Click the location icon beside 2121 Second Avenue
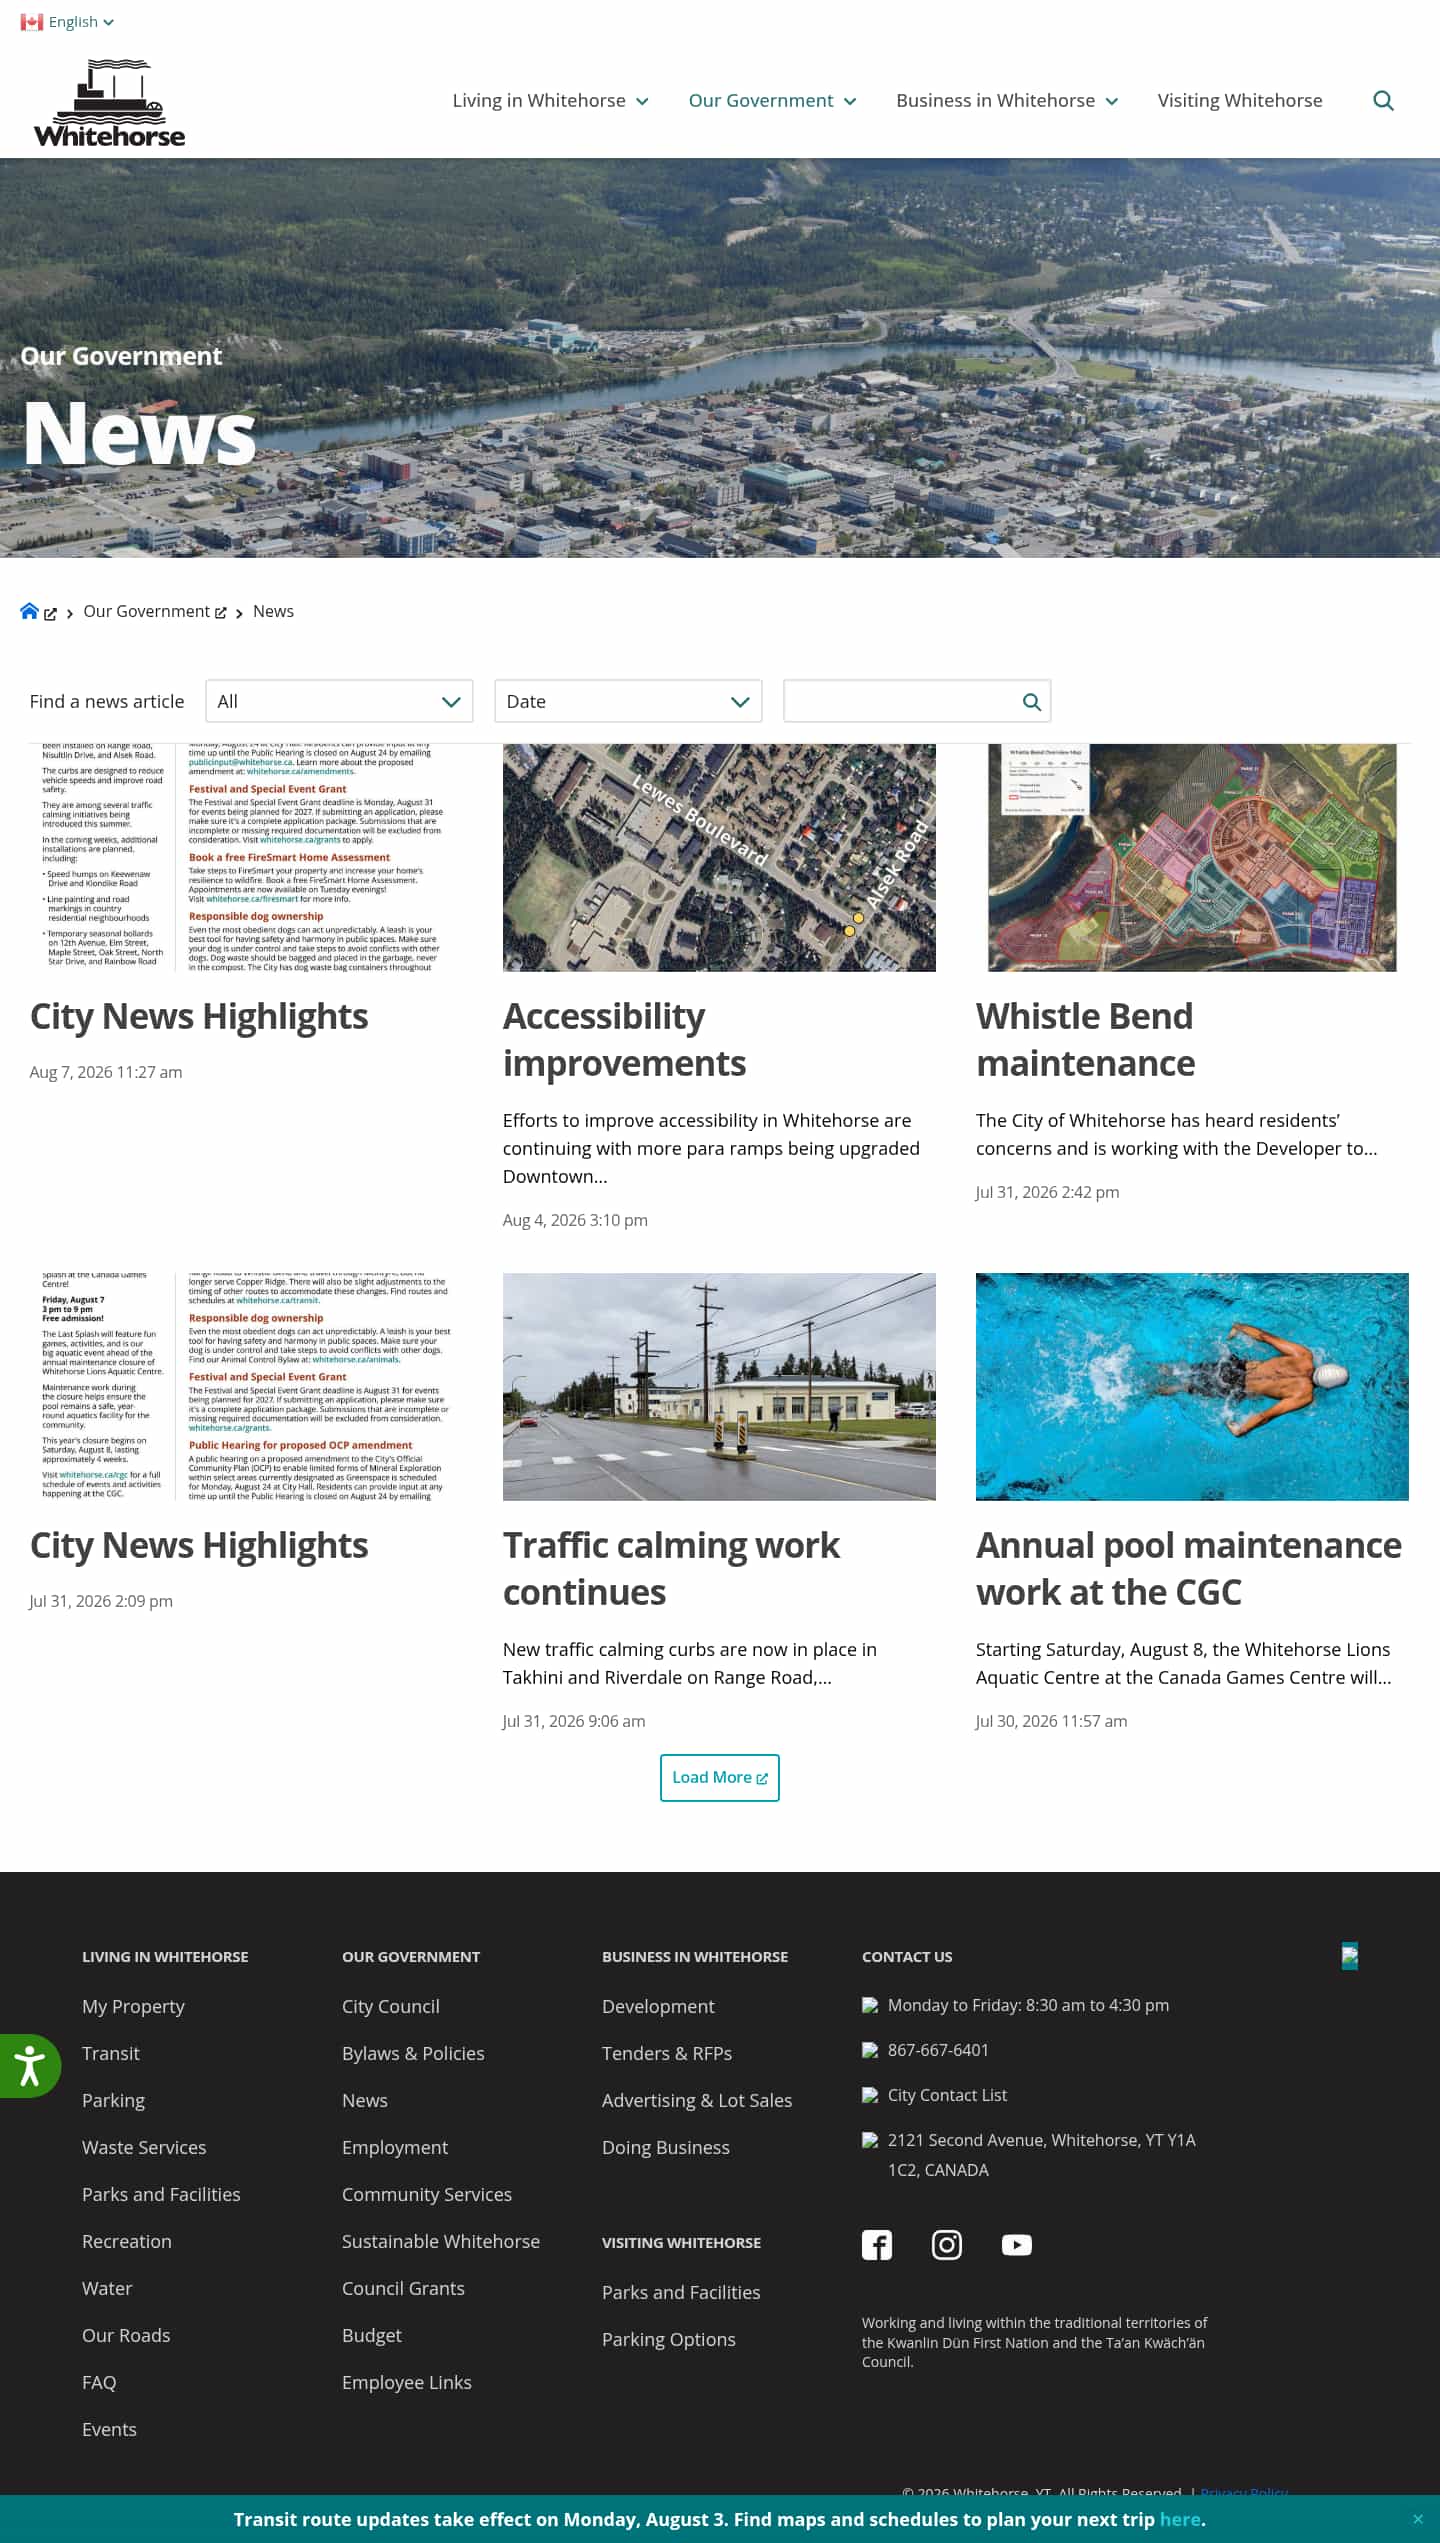1440x2543 pixels. (870, 2140)
